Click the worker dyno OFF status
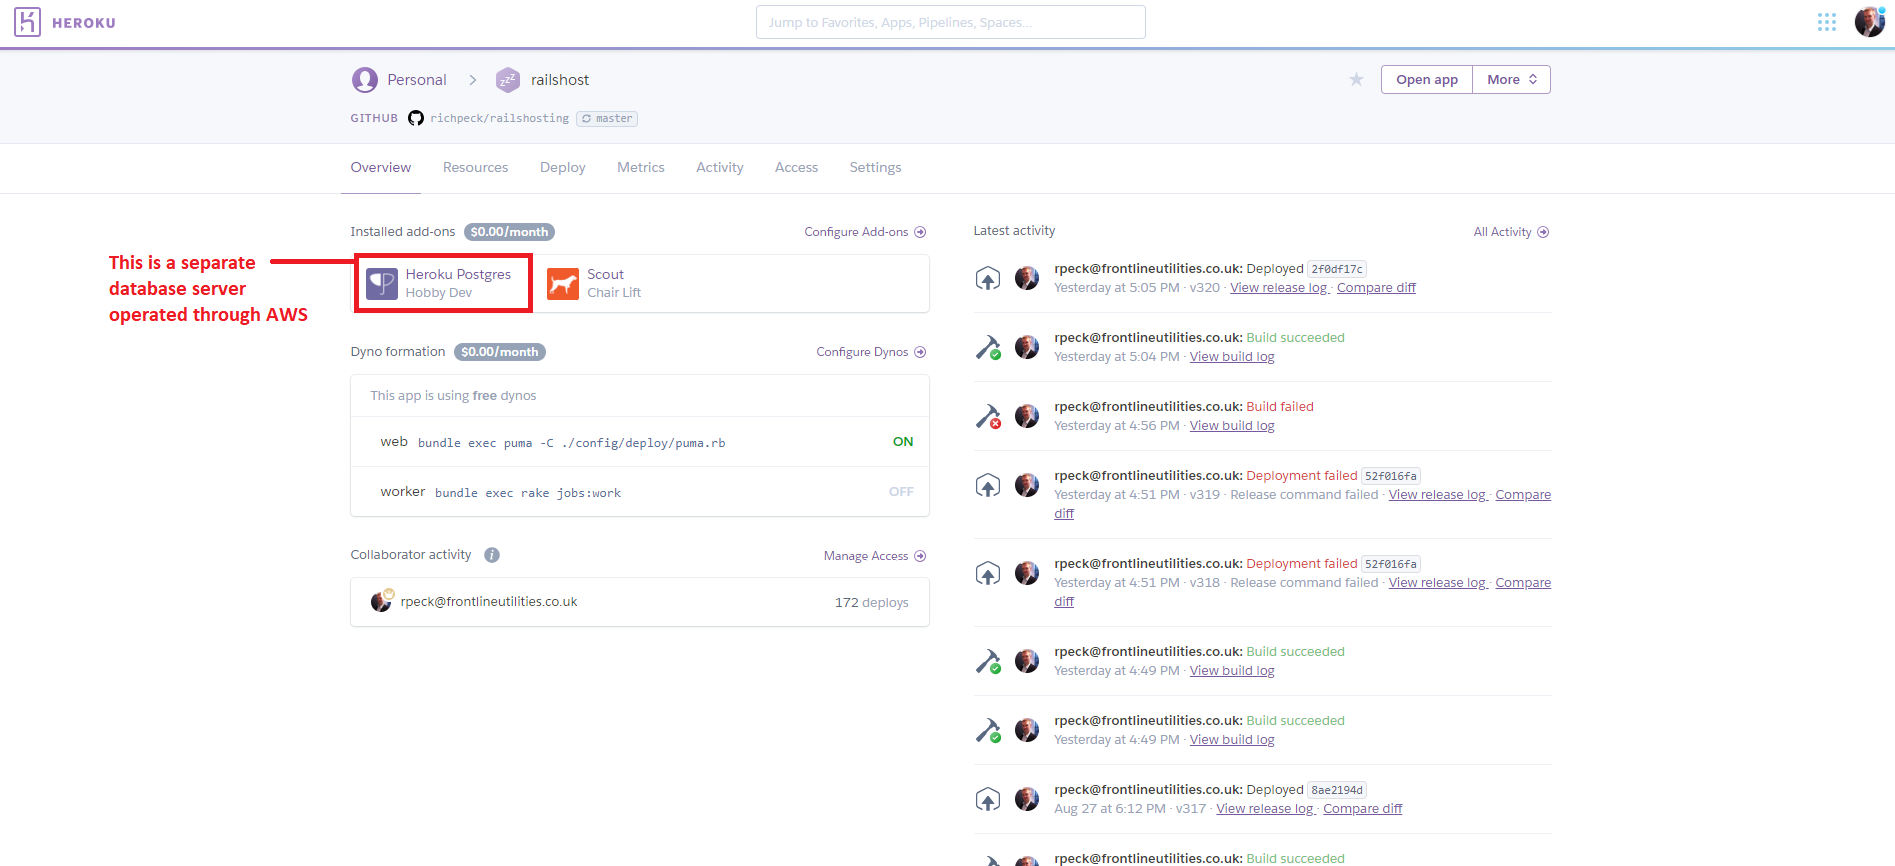The width and height of the screenshot is (1895, 866). click(901, 492)
